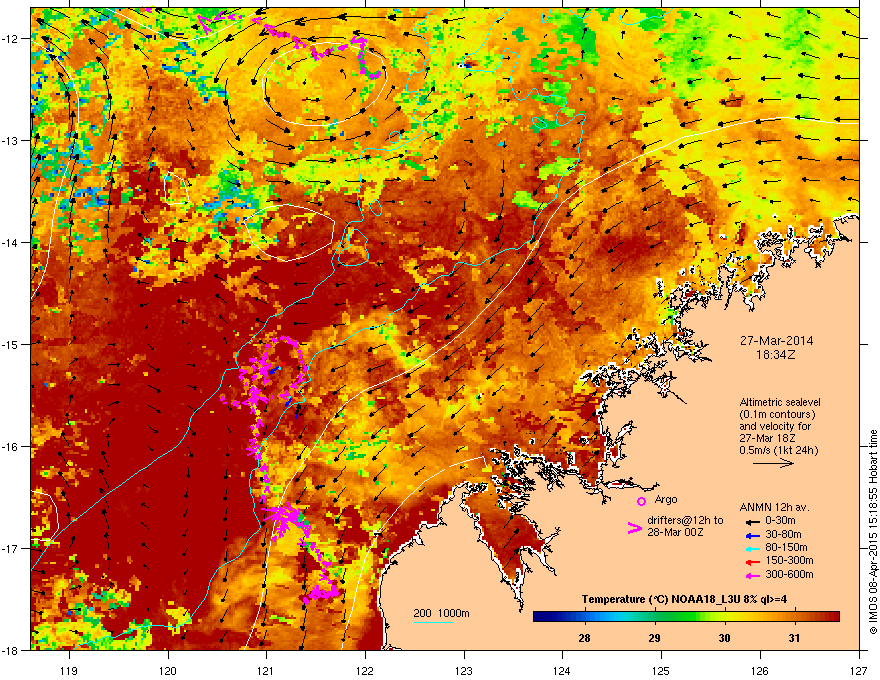Click the latitude axis label '-12'
880x680 pixels.
pyautogui.click(x=10, y=39)
